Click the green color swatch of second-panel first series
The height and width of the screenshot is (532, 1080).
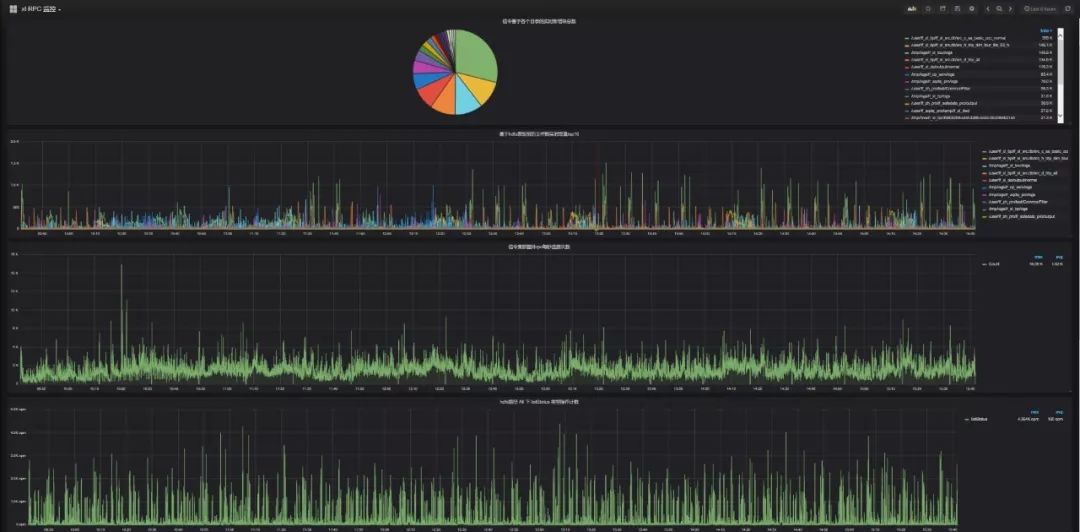pyautogui.click(x=985, y=151)
